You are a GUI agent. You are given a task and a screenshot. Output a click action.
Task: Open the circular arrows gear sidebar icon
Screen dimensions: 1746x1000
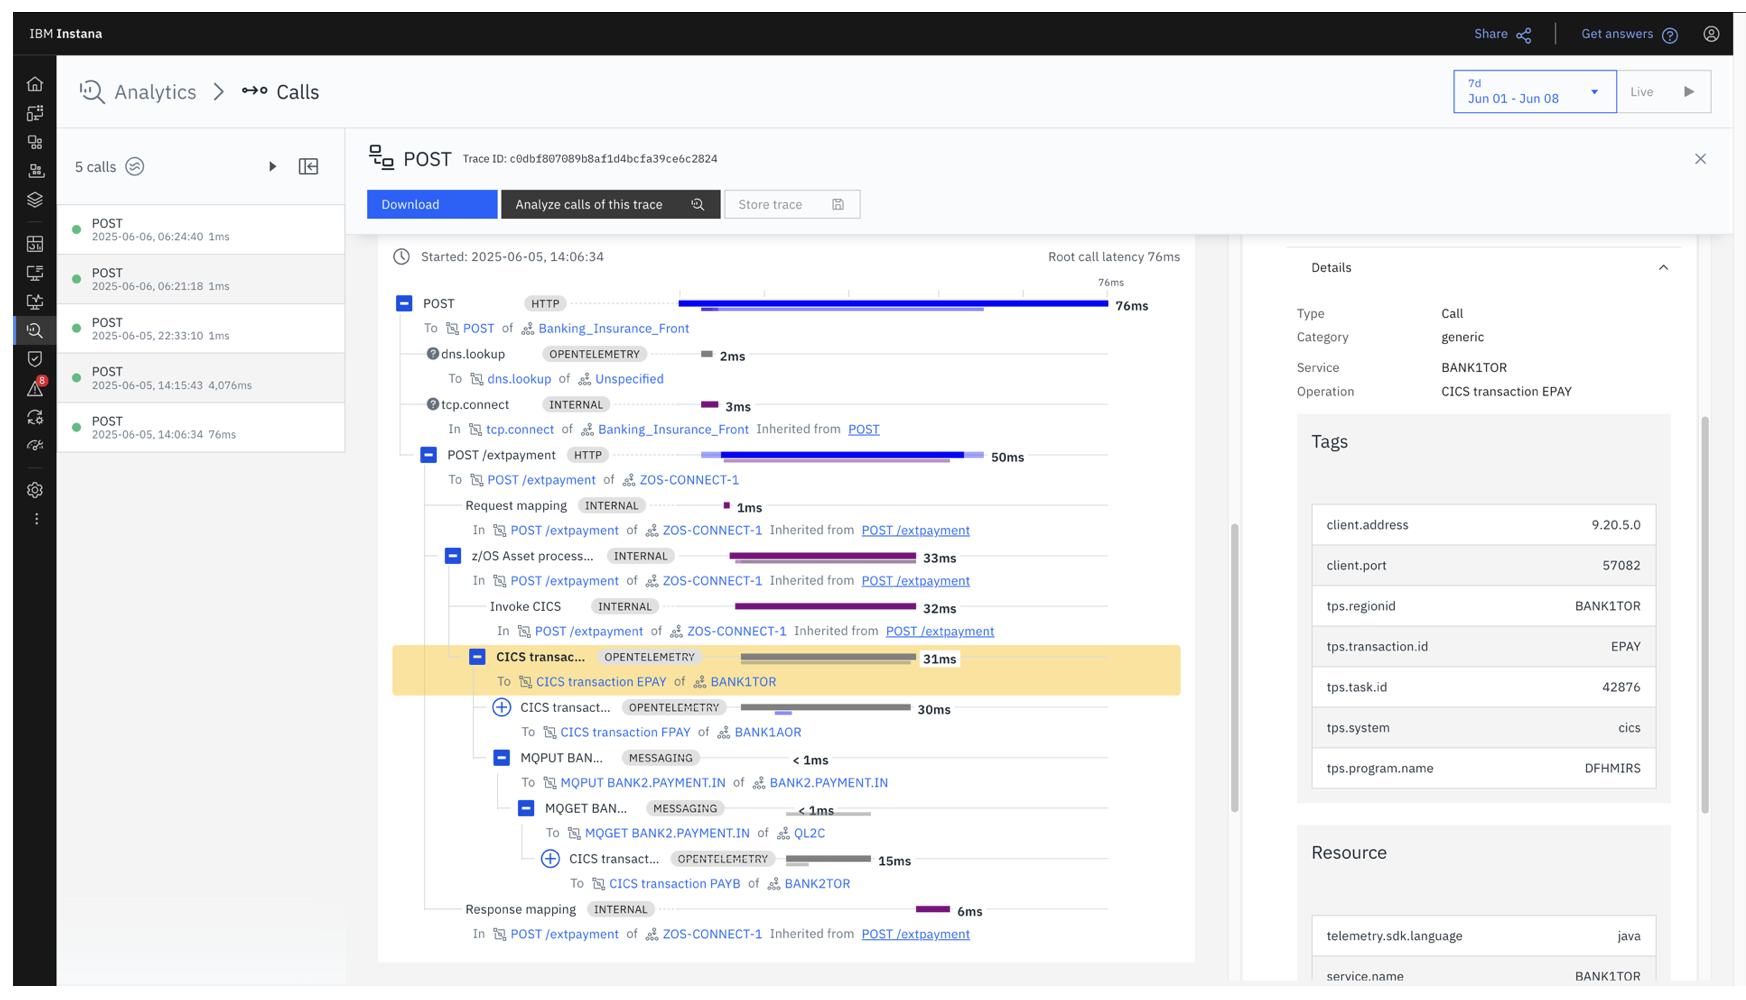coord(35,417)
